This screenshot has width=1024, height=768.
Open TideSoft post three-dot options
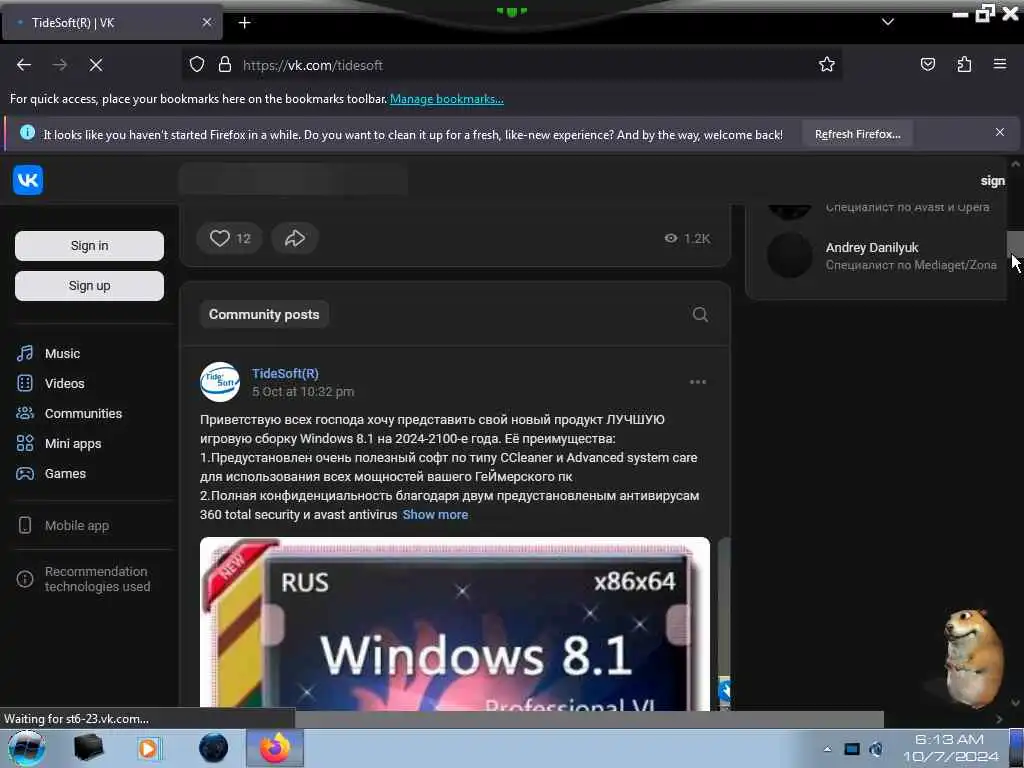coord(697,382)
